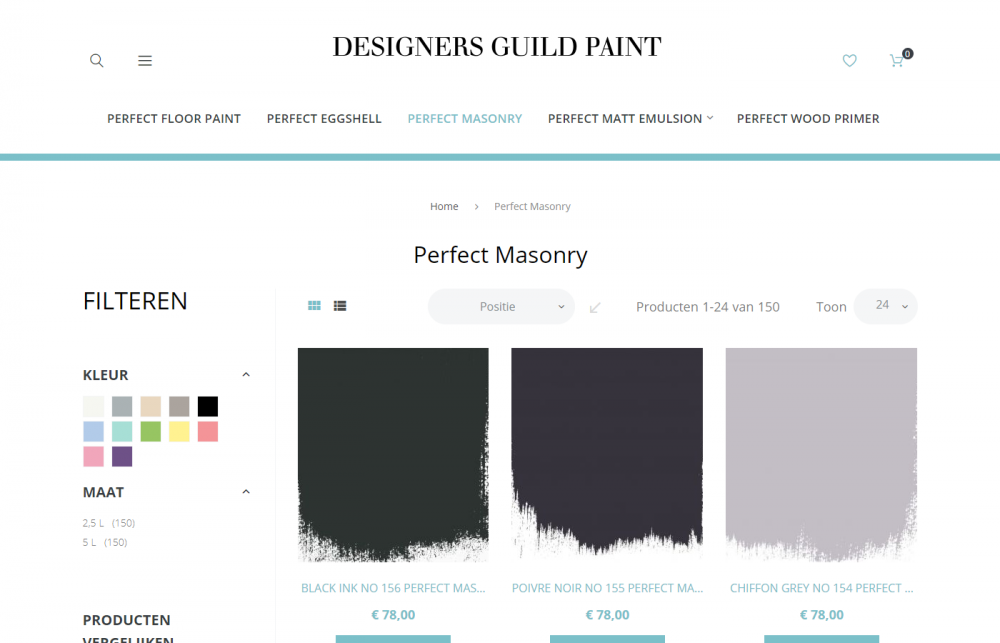Collapse the Maat filter section
1000x643 pixels.
[246, 492]
